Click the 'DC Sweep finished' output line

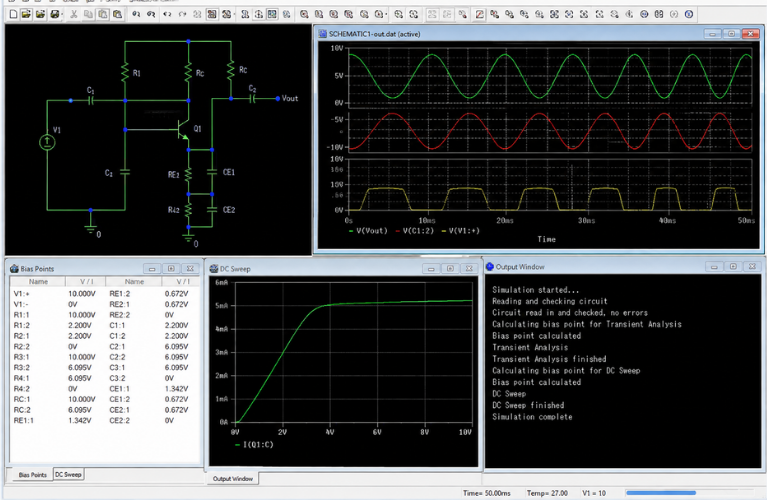pyautogui.click(x=528, y=405)
